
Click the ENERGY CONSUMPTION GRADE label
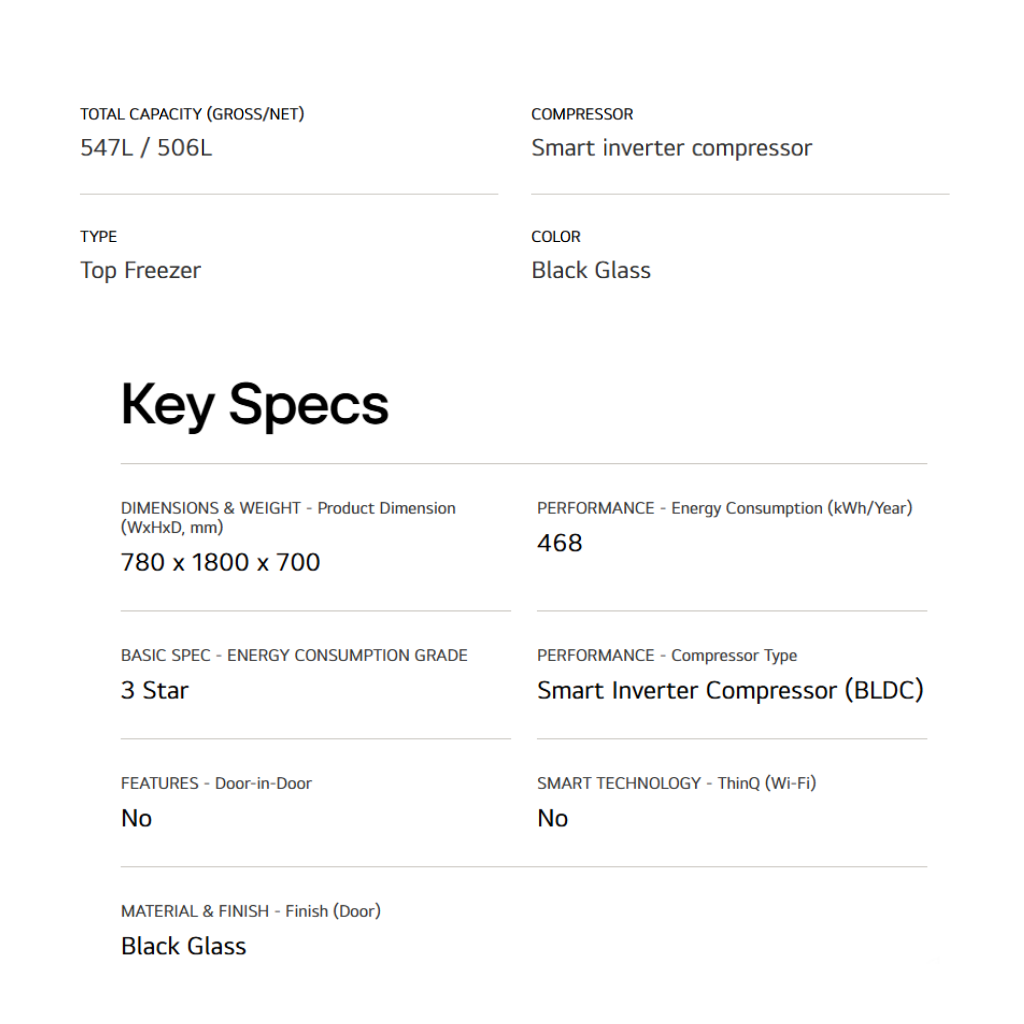[x=294, y=656]
